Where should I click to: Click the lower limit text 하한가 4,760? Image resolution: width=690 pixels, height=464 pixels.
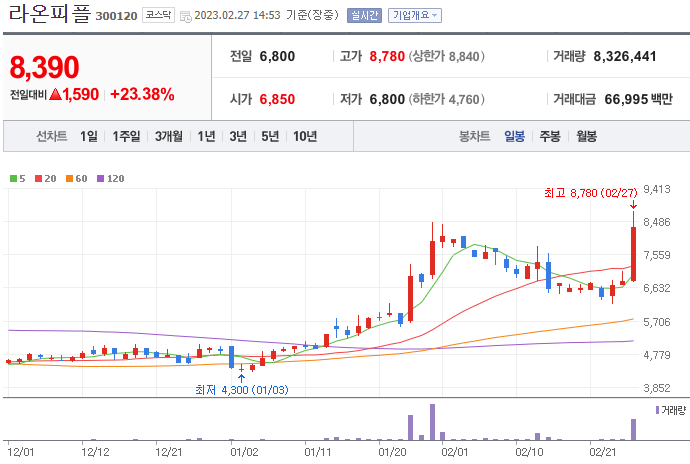(447, 99)
